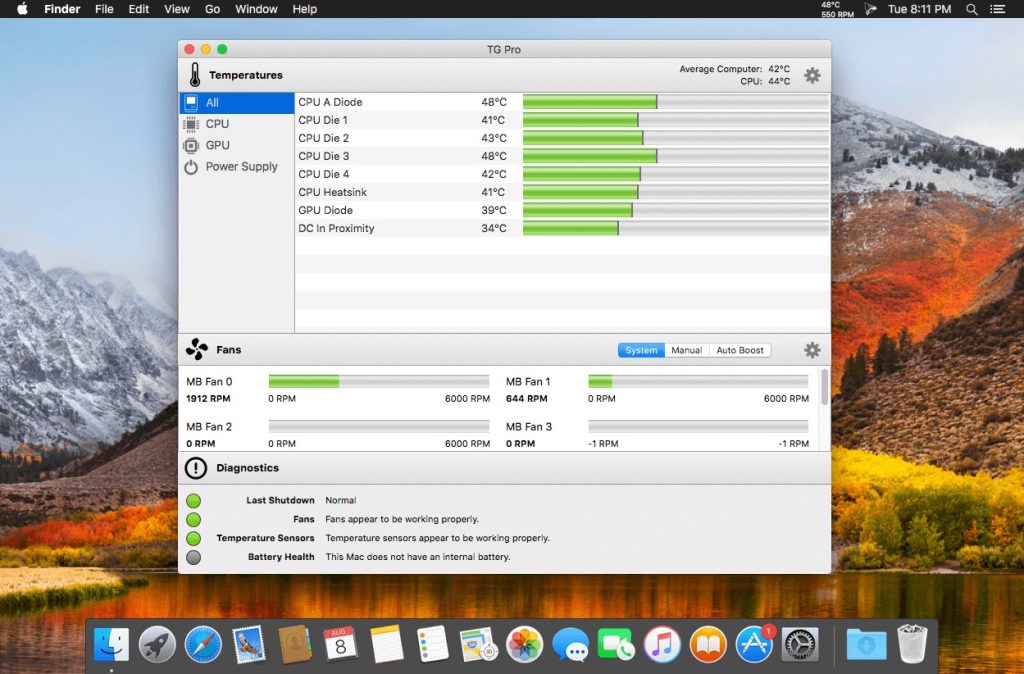The height and width of the screenshot is (674, 1024).
Task: Click the green Last Shutdown status indicator
Action: [x=193, y=500]
